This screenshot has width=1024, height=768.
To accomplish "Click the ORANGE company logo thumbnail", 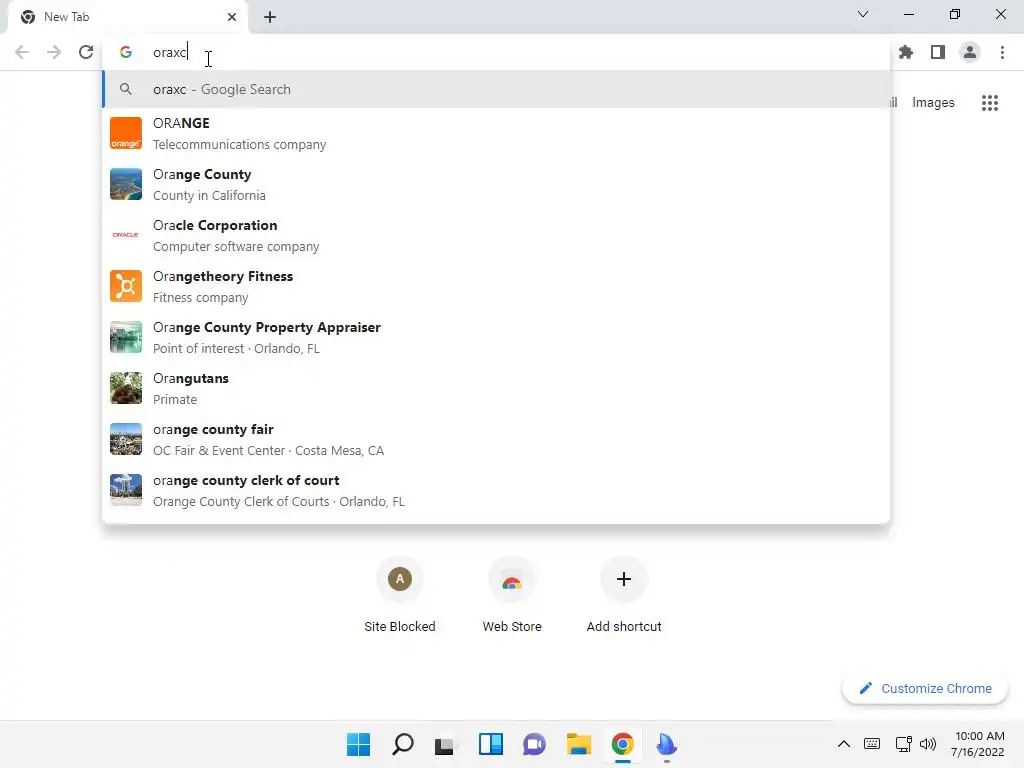I will pos(125,133).
